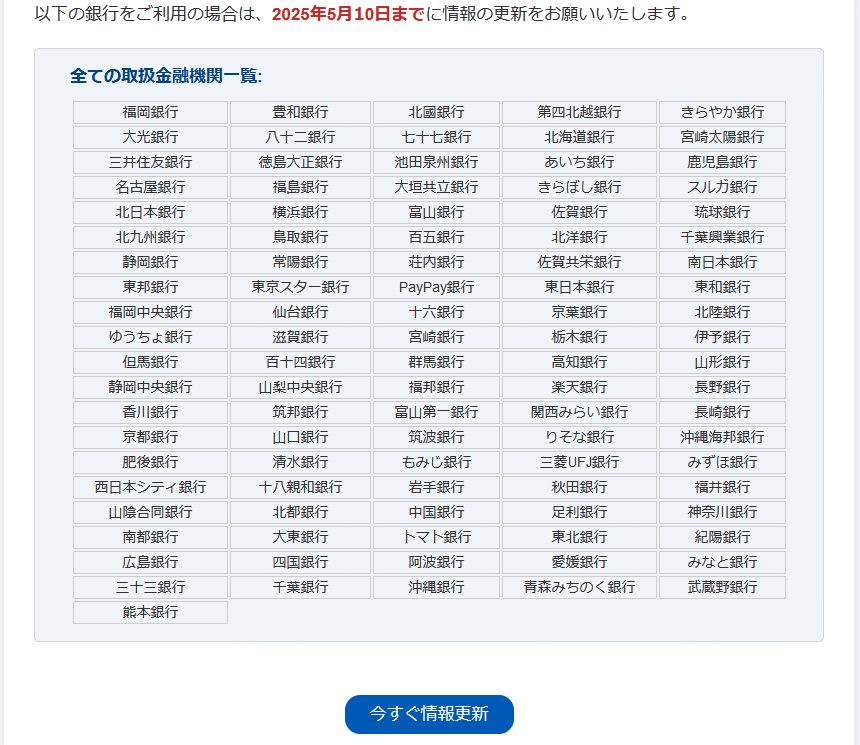Select the 福岡銀行 cell
This screenshot has height=745, width=860.
tap(150, 112)
